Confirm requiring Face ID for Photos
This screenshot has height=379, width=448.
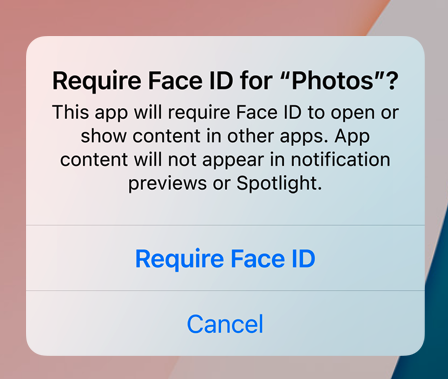tap(225, 258)
